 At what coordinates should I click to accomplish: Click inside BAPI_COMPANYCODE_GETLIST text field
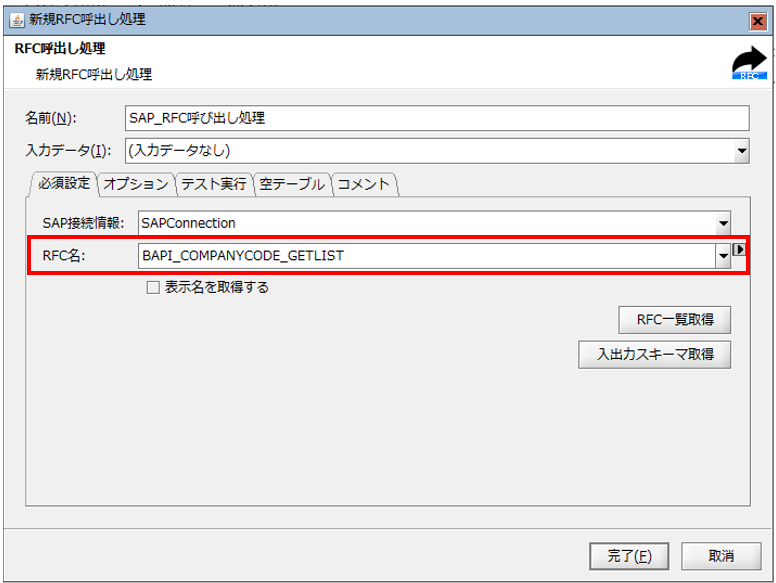tap(426, 256)
